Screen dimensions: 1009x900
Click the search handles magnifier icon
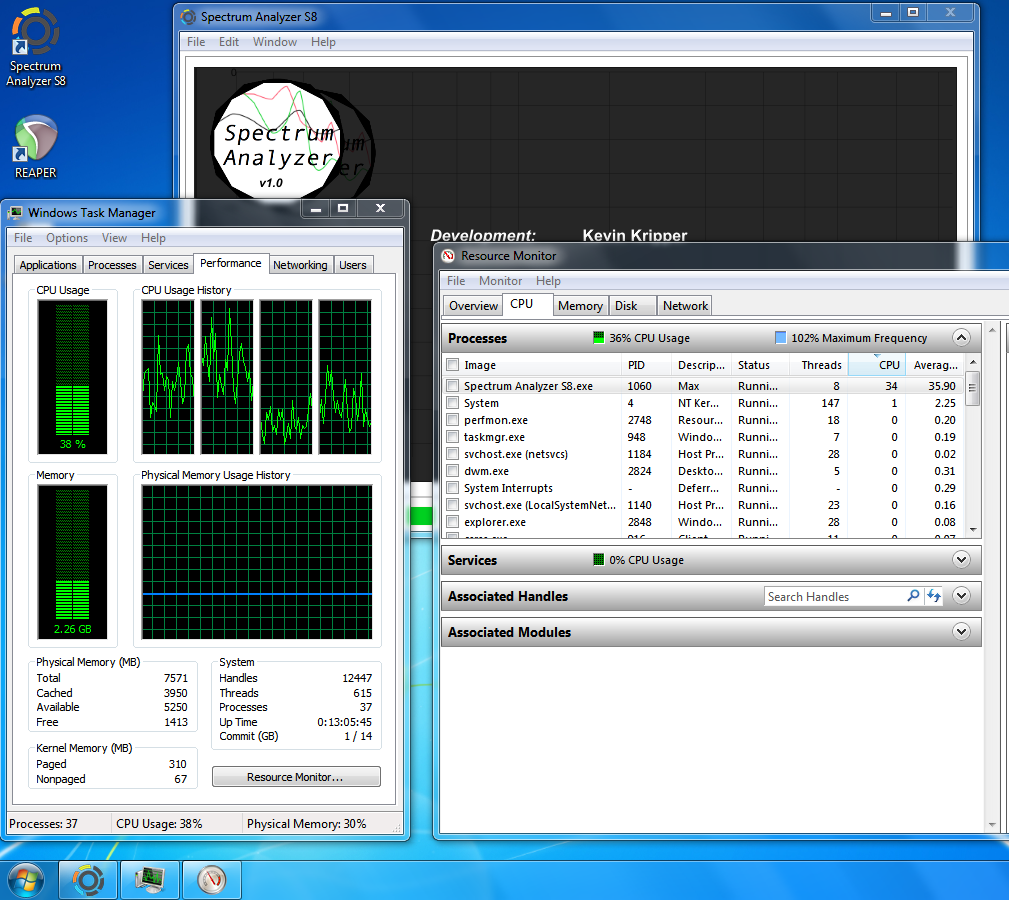tap(913, 596)
